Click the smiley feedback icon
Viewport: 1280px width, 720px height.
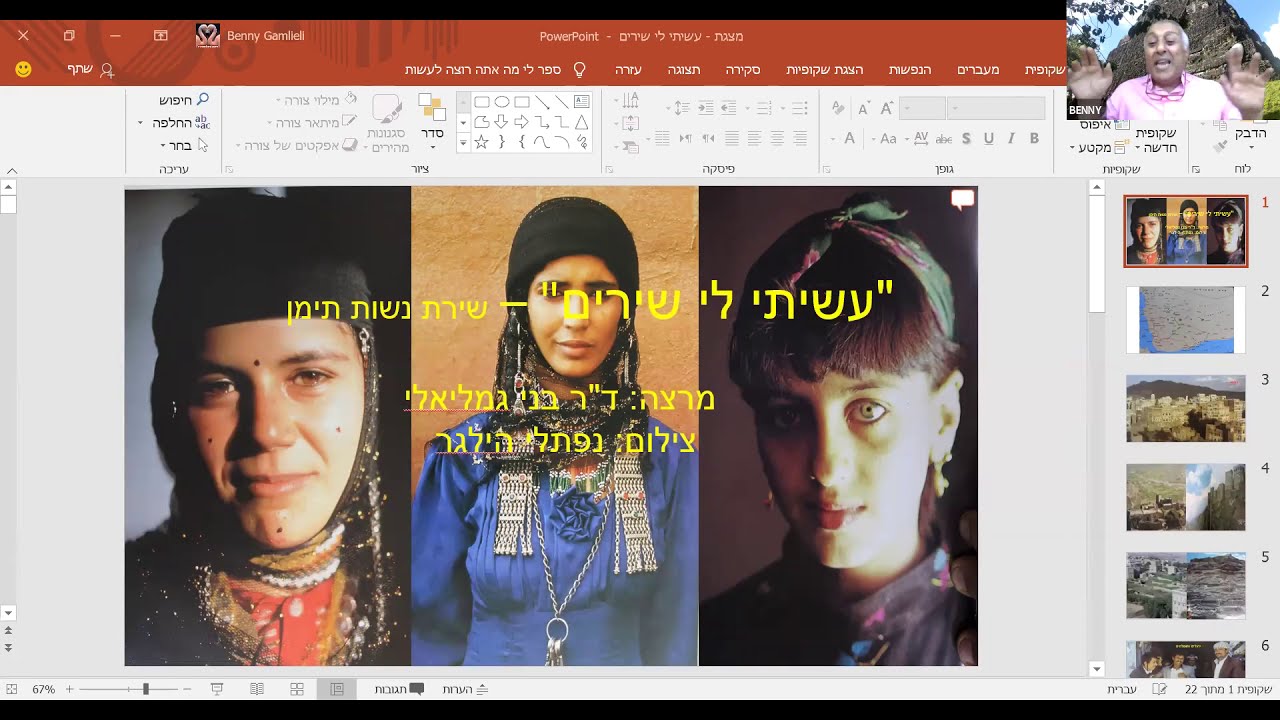tap(23, 69)
